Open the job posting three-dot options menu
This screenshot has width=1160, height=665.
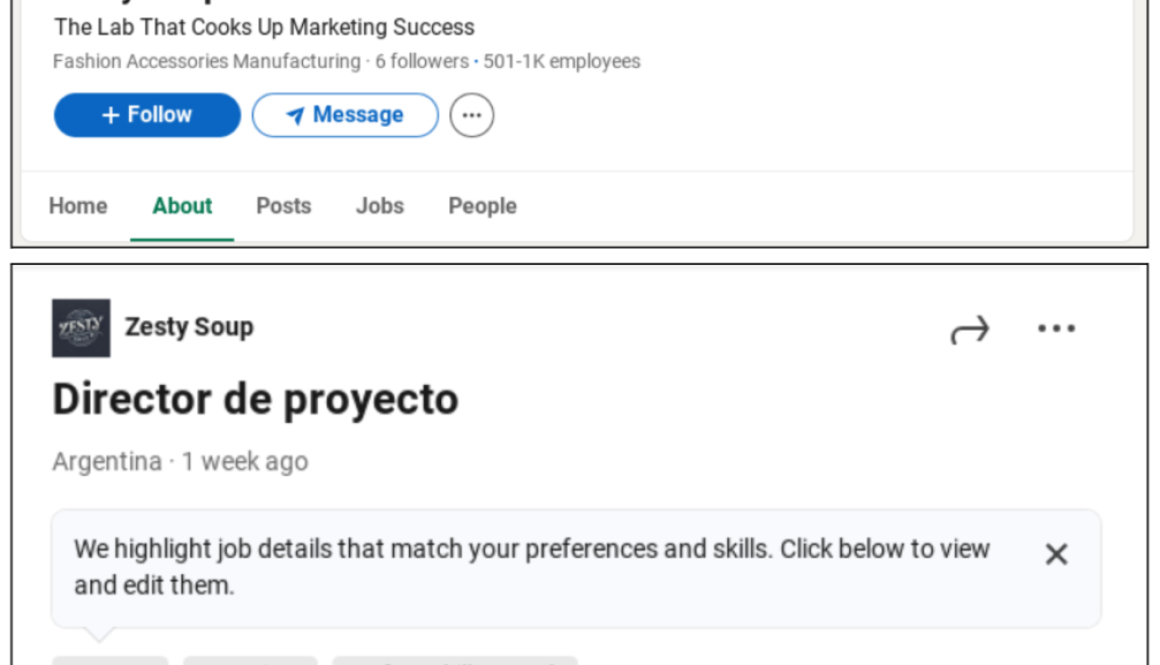pyautogui.click(x=1056, y=329)
